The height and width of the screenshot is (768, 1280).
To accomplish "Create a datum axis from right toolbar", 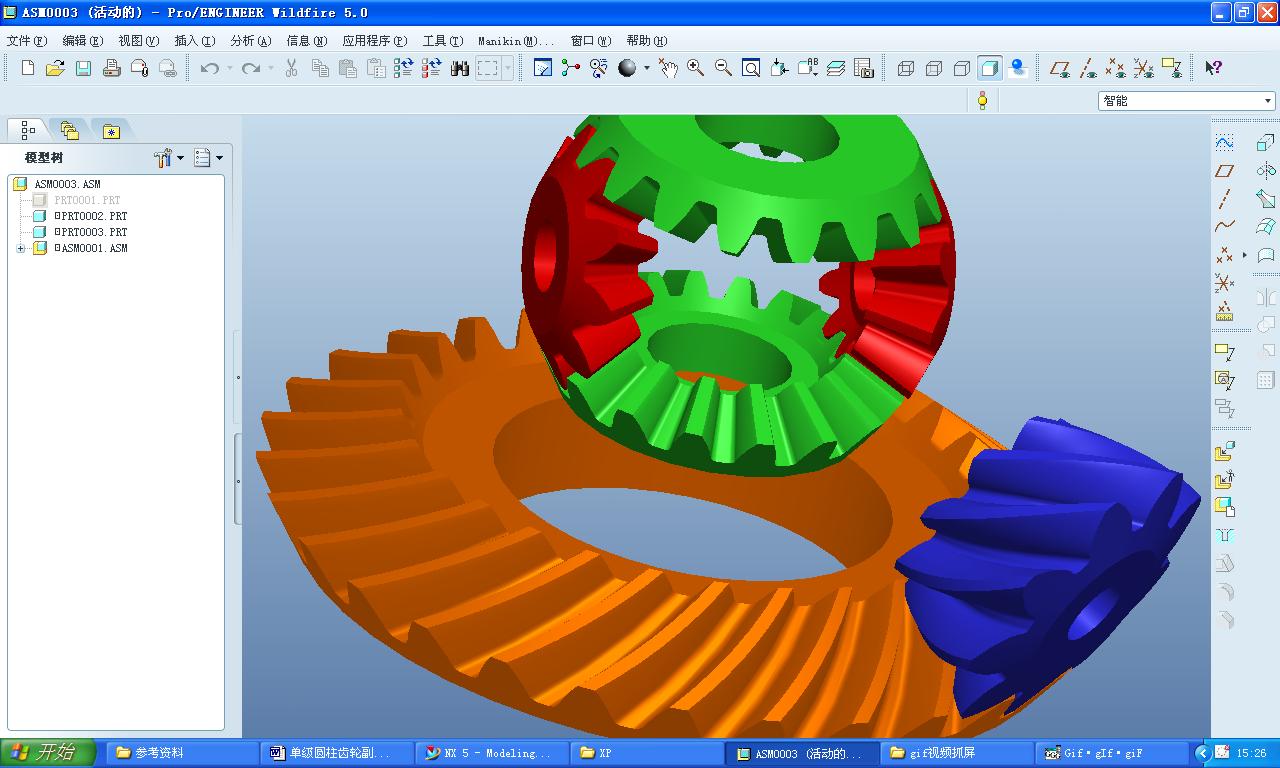I will [x=1224, y=199].
